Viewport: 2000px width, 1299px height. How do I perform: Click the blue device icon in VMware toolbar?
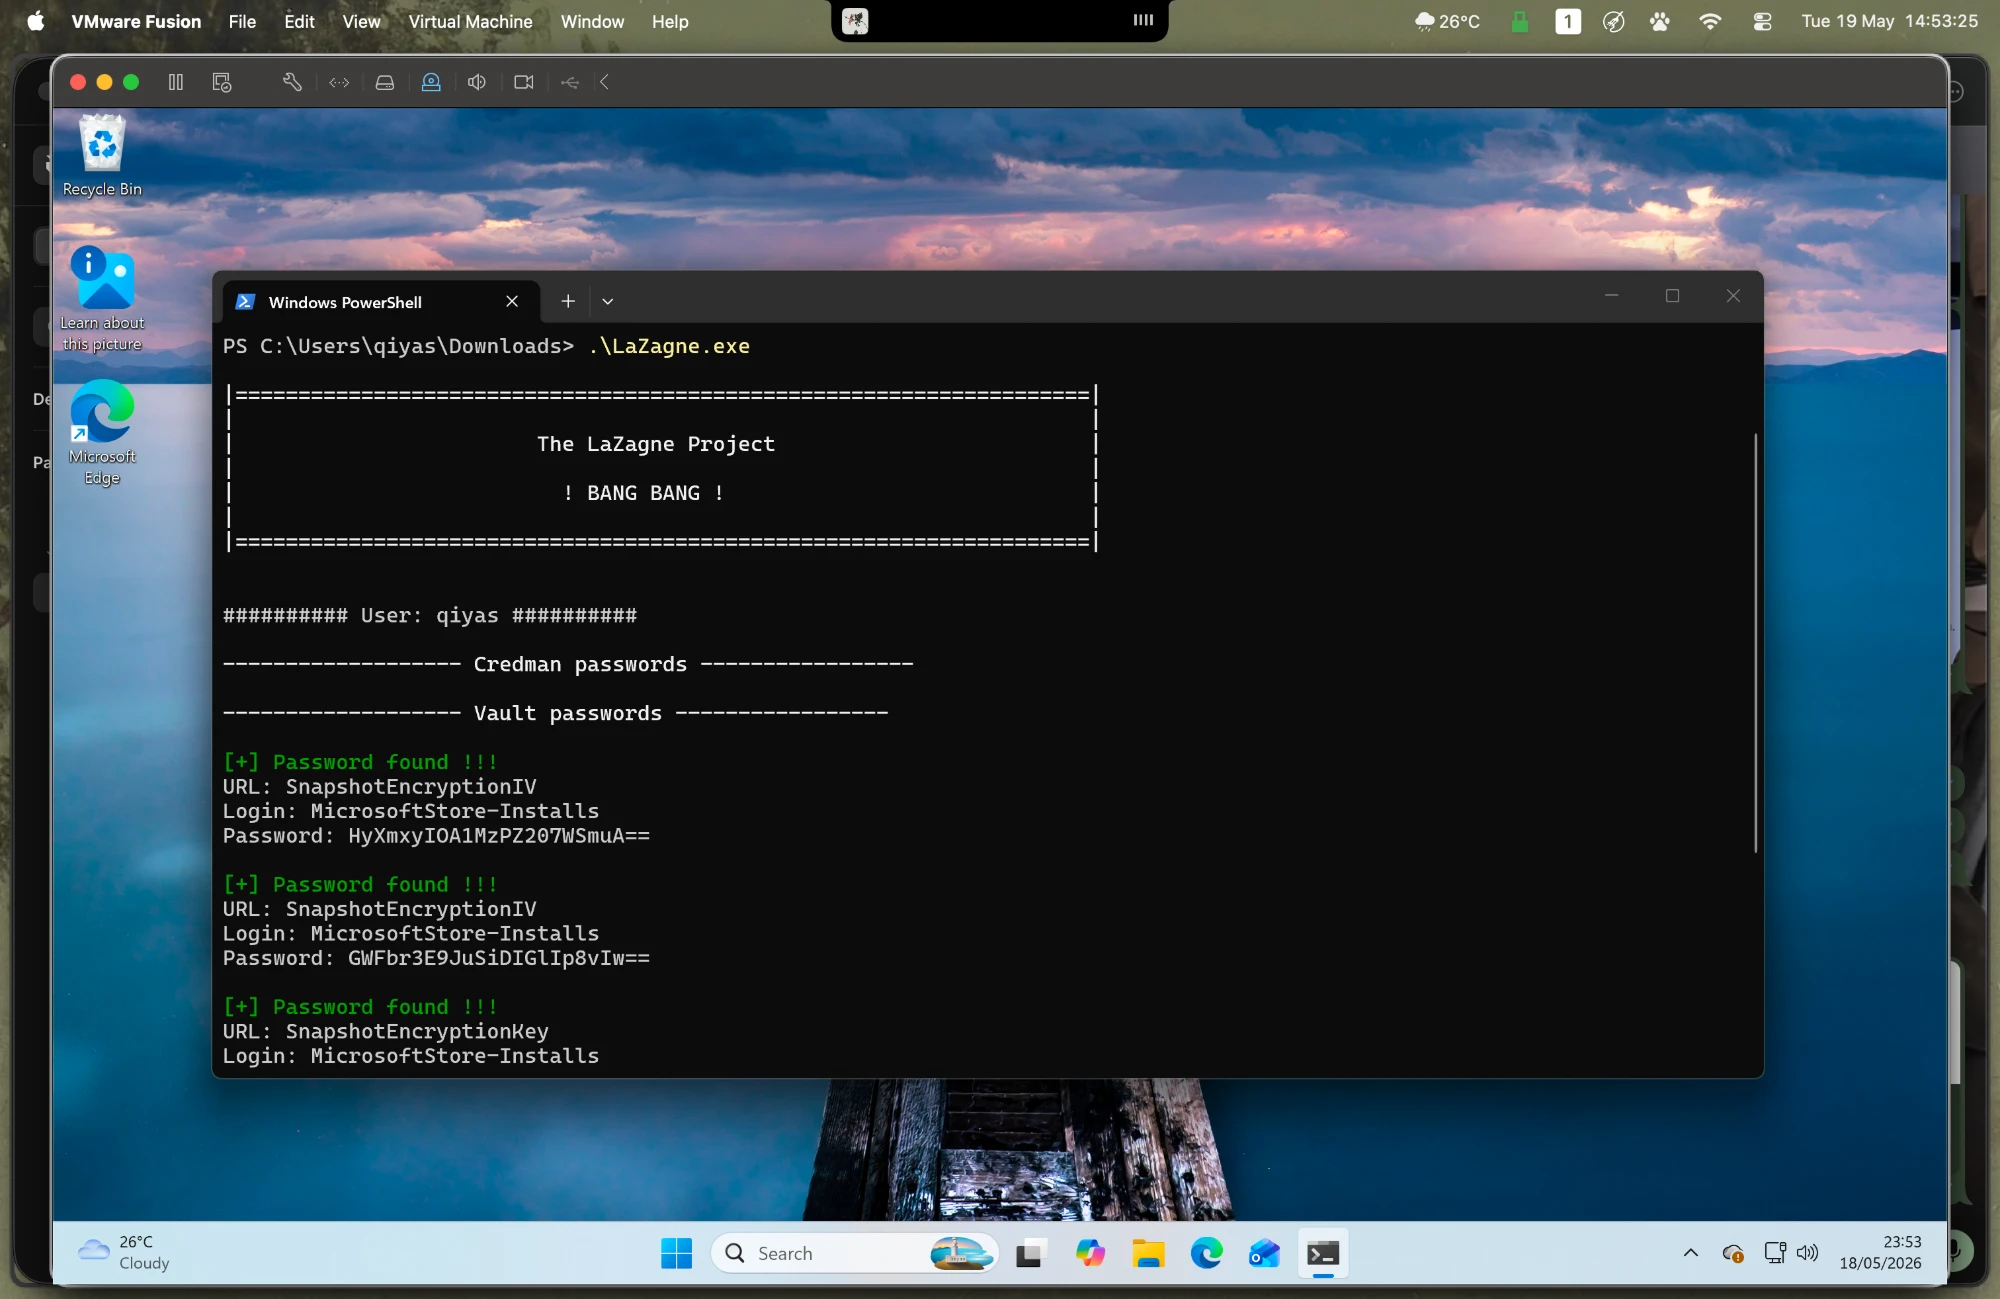[431, 82]
